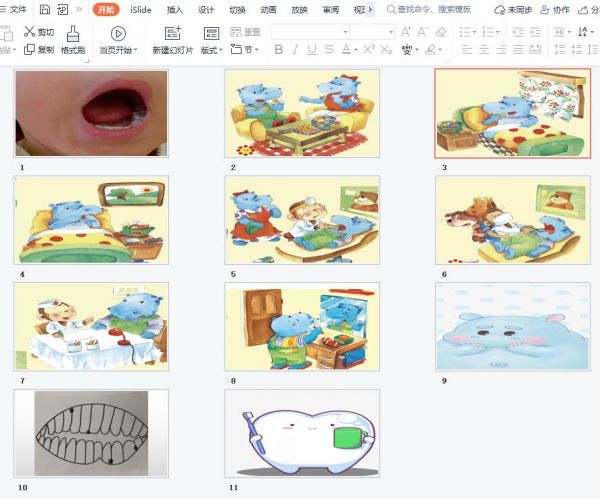
Task: Switch to the 切换 tab
Action: point(237,10)
